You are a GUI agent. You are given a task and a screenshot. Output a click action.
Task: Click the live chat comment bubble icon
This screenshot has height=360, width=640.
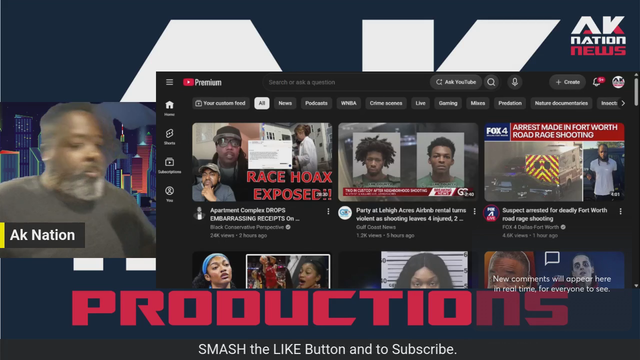(x=552, y=258)
